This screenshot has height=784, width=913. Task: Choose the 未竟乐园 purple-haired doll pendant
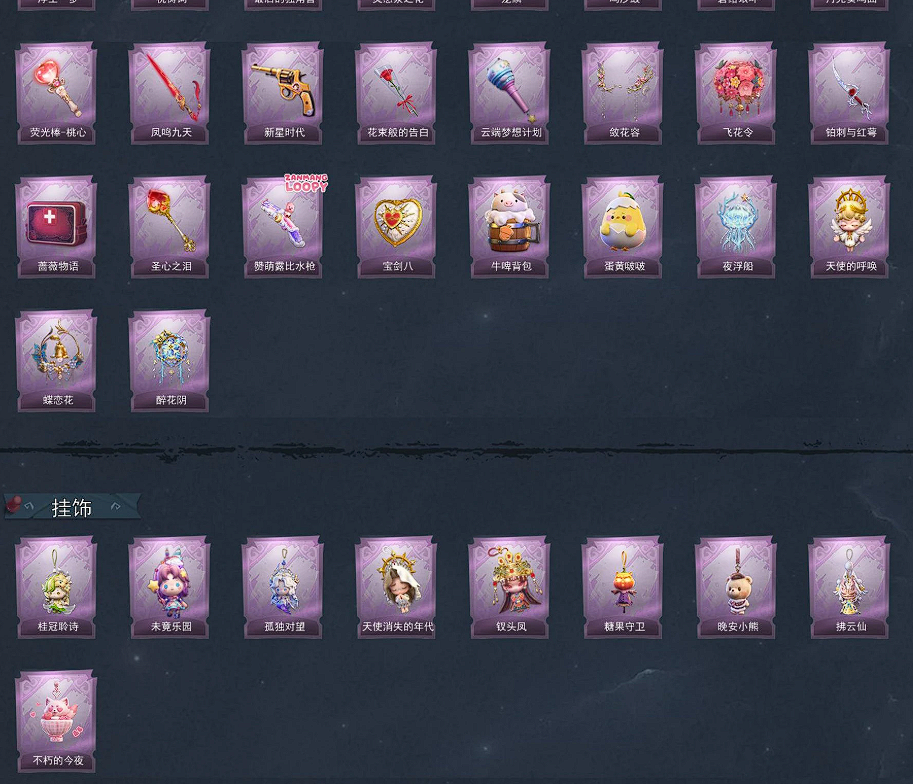pos(169,587)
